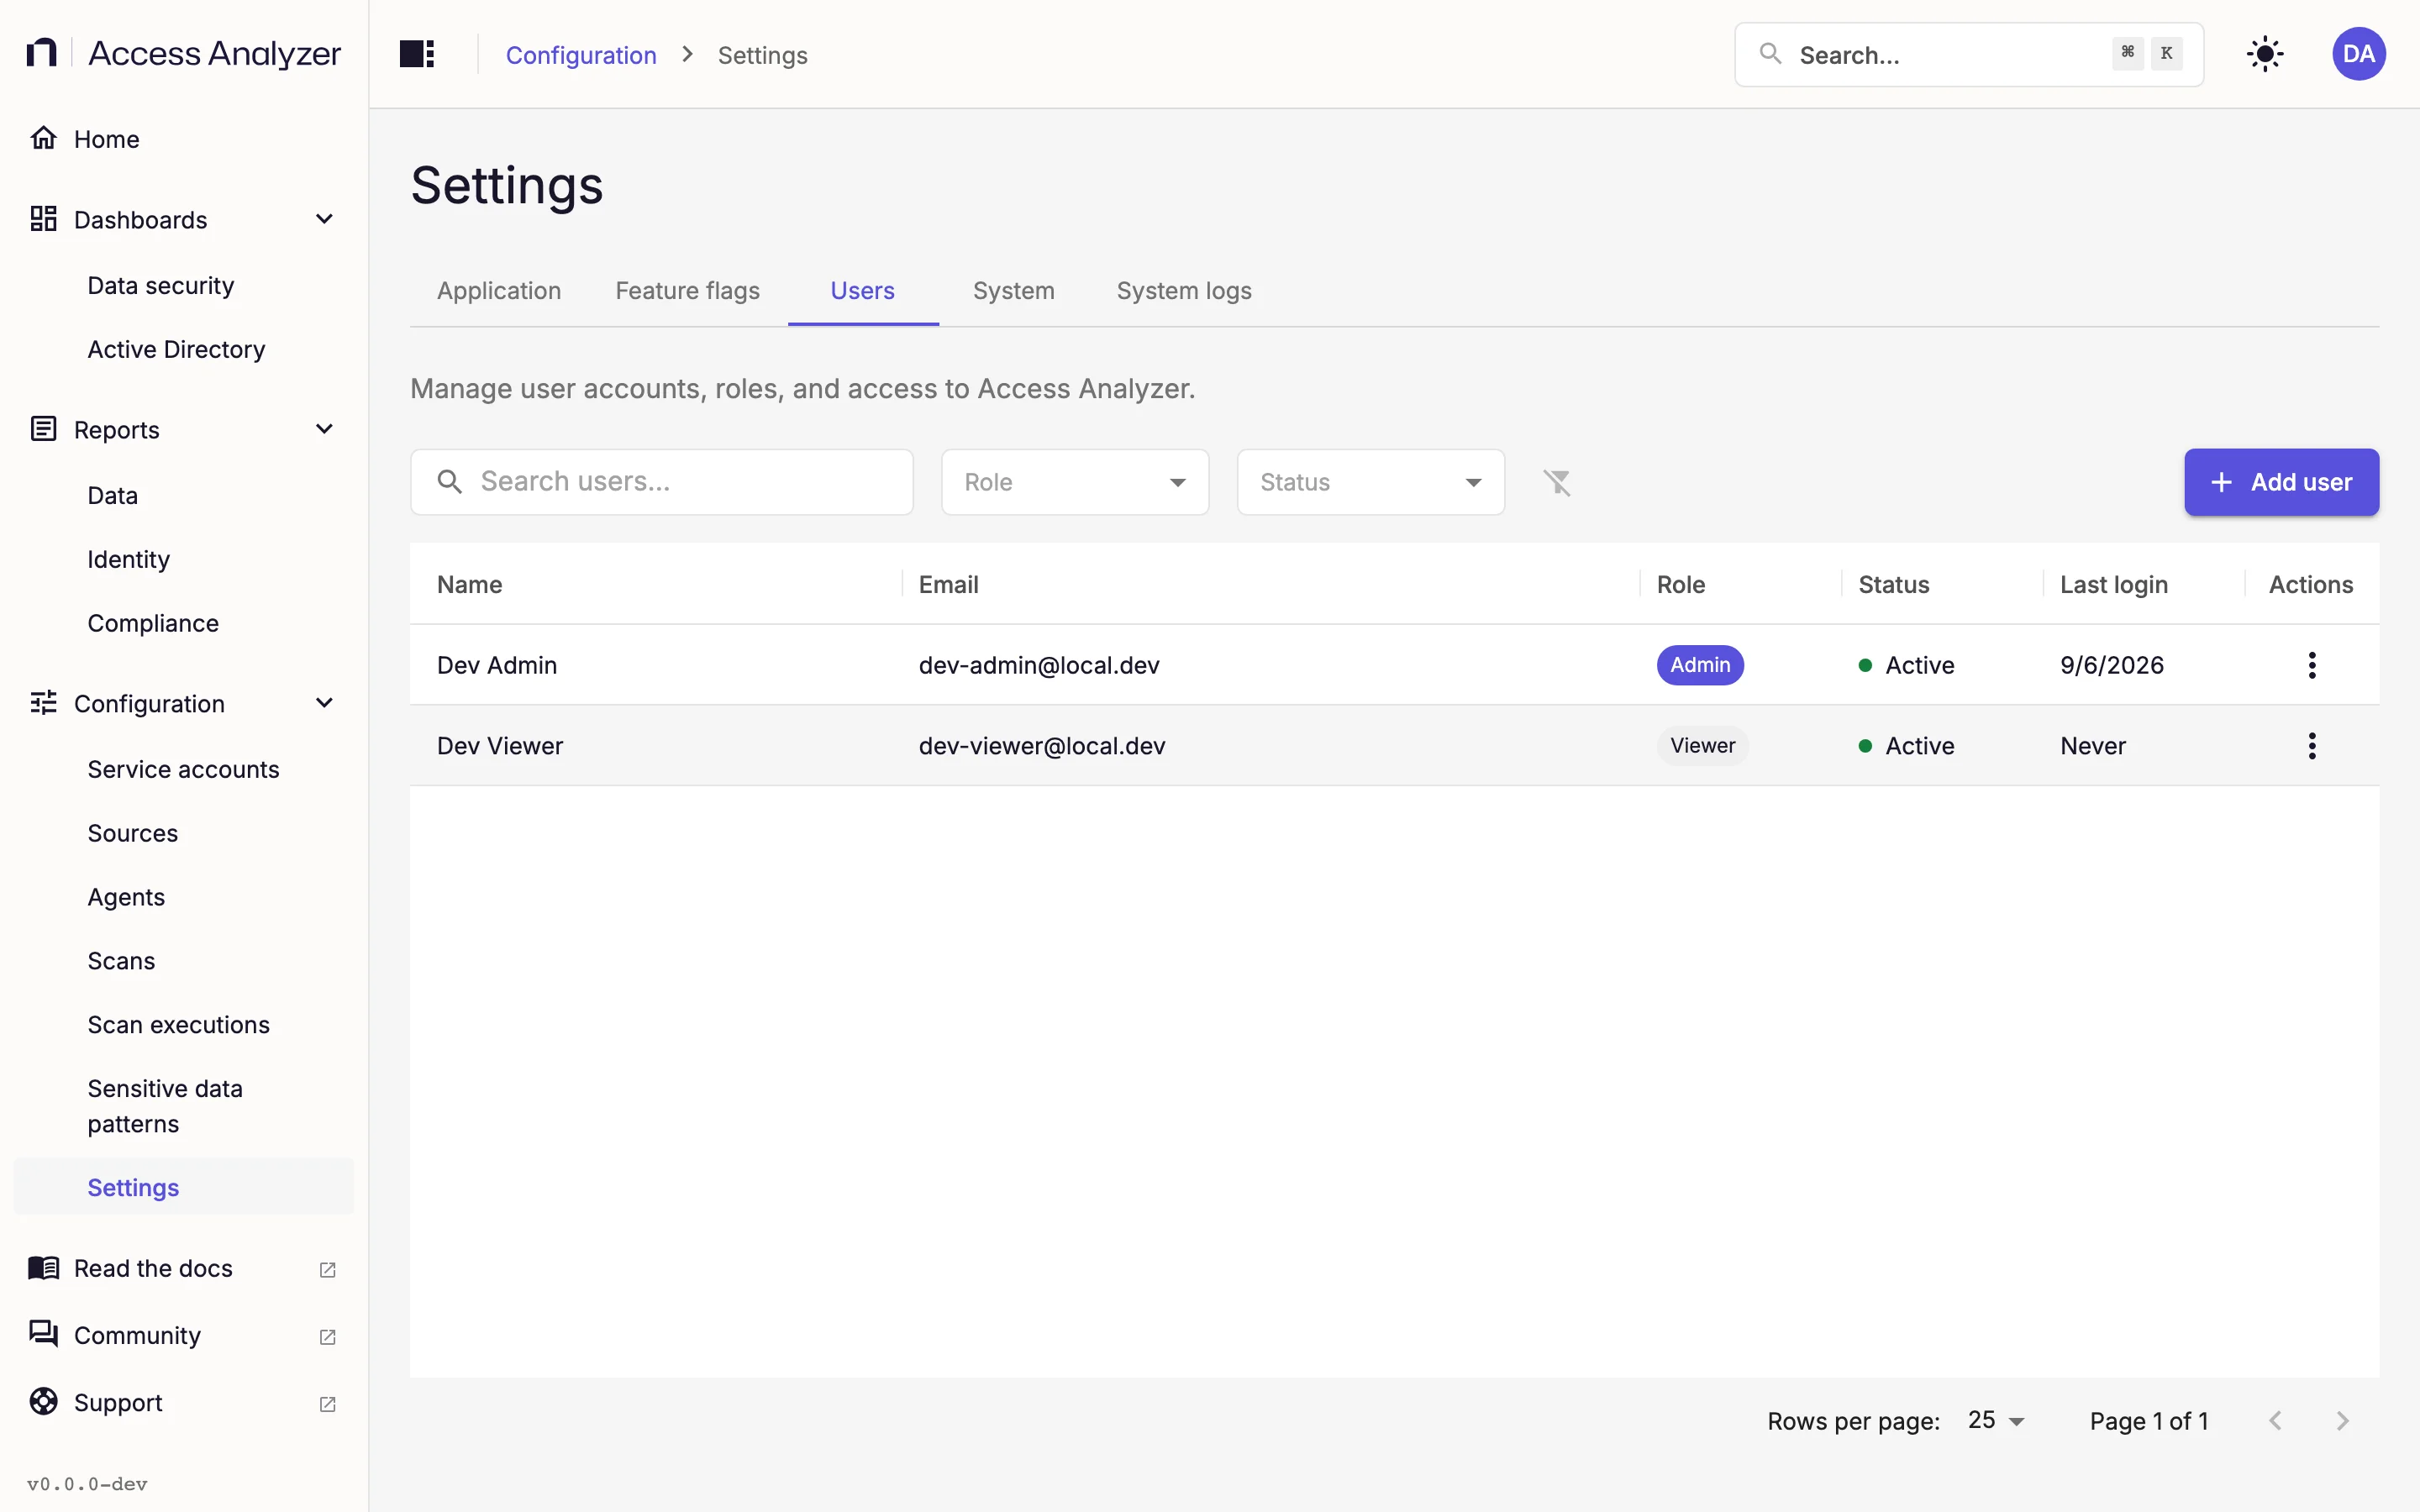Click the Community chat icon
Viewport: 2420px width, 1512px height.
(43, 1335)
